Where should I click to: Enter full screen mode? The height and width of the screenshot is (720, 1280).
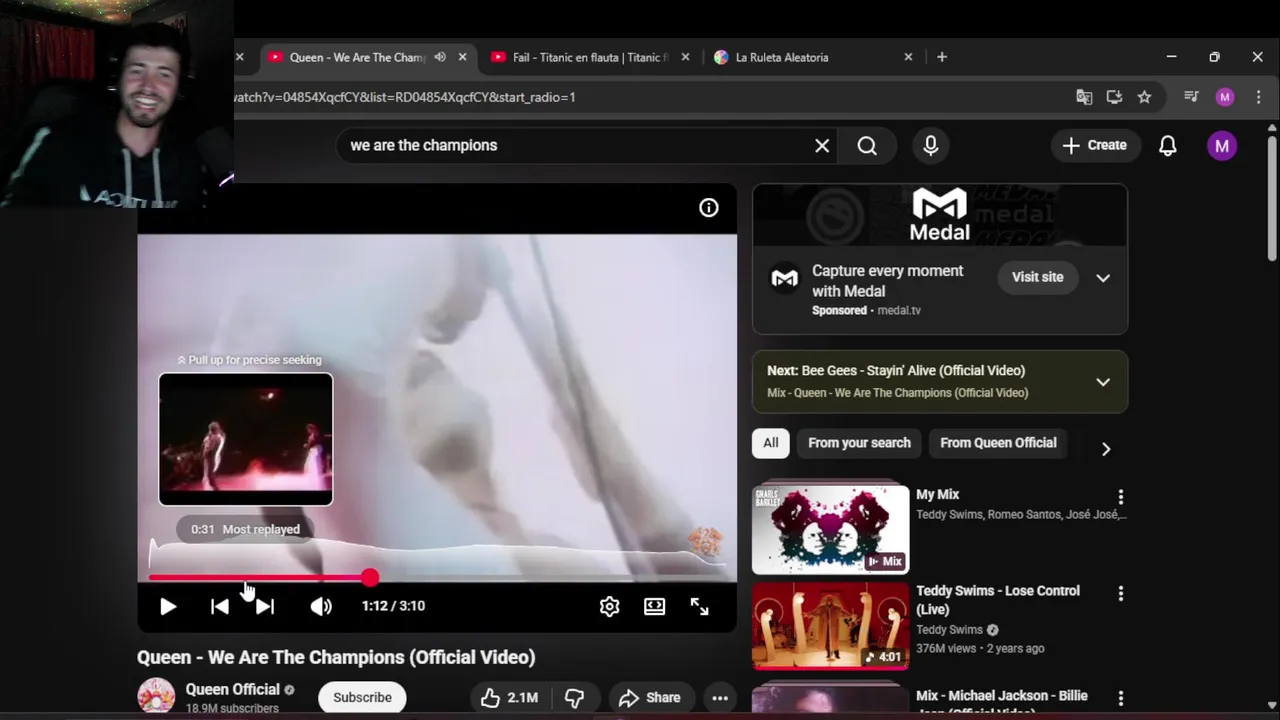click(x=699, y=606)
